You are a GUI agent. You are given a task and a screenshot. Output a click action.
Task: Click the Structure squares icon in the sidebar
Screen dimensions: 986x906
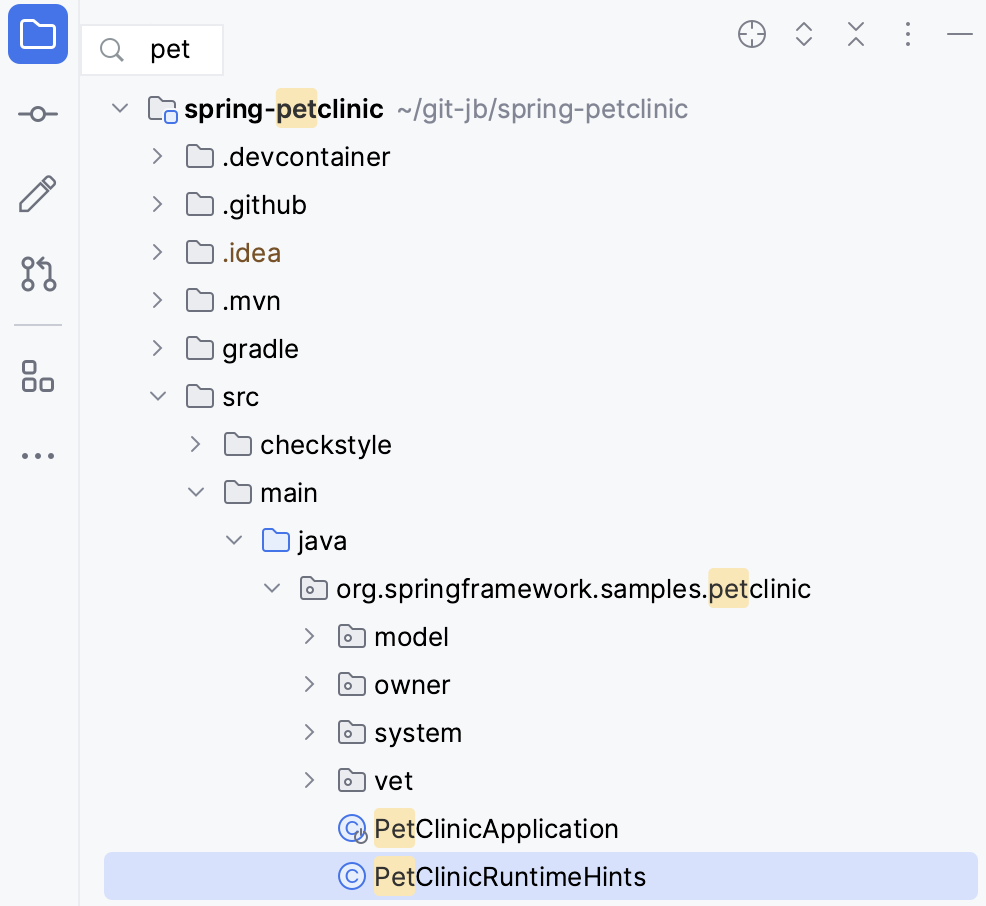click(36, 376)
